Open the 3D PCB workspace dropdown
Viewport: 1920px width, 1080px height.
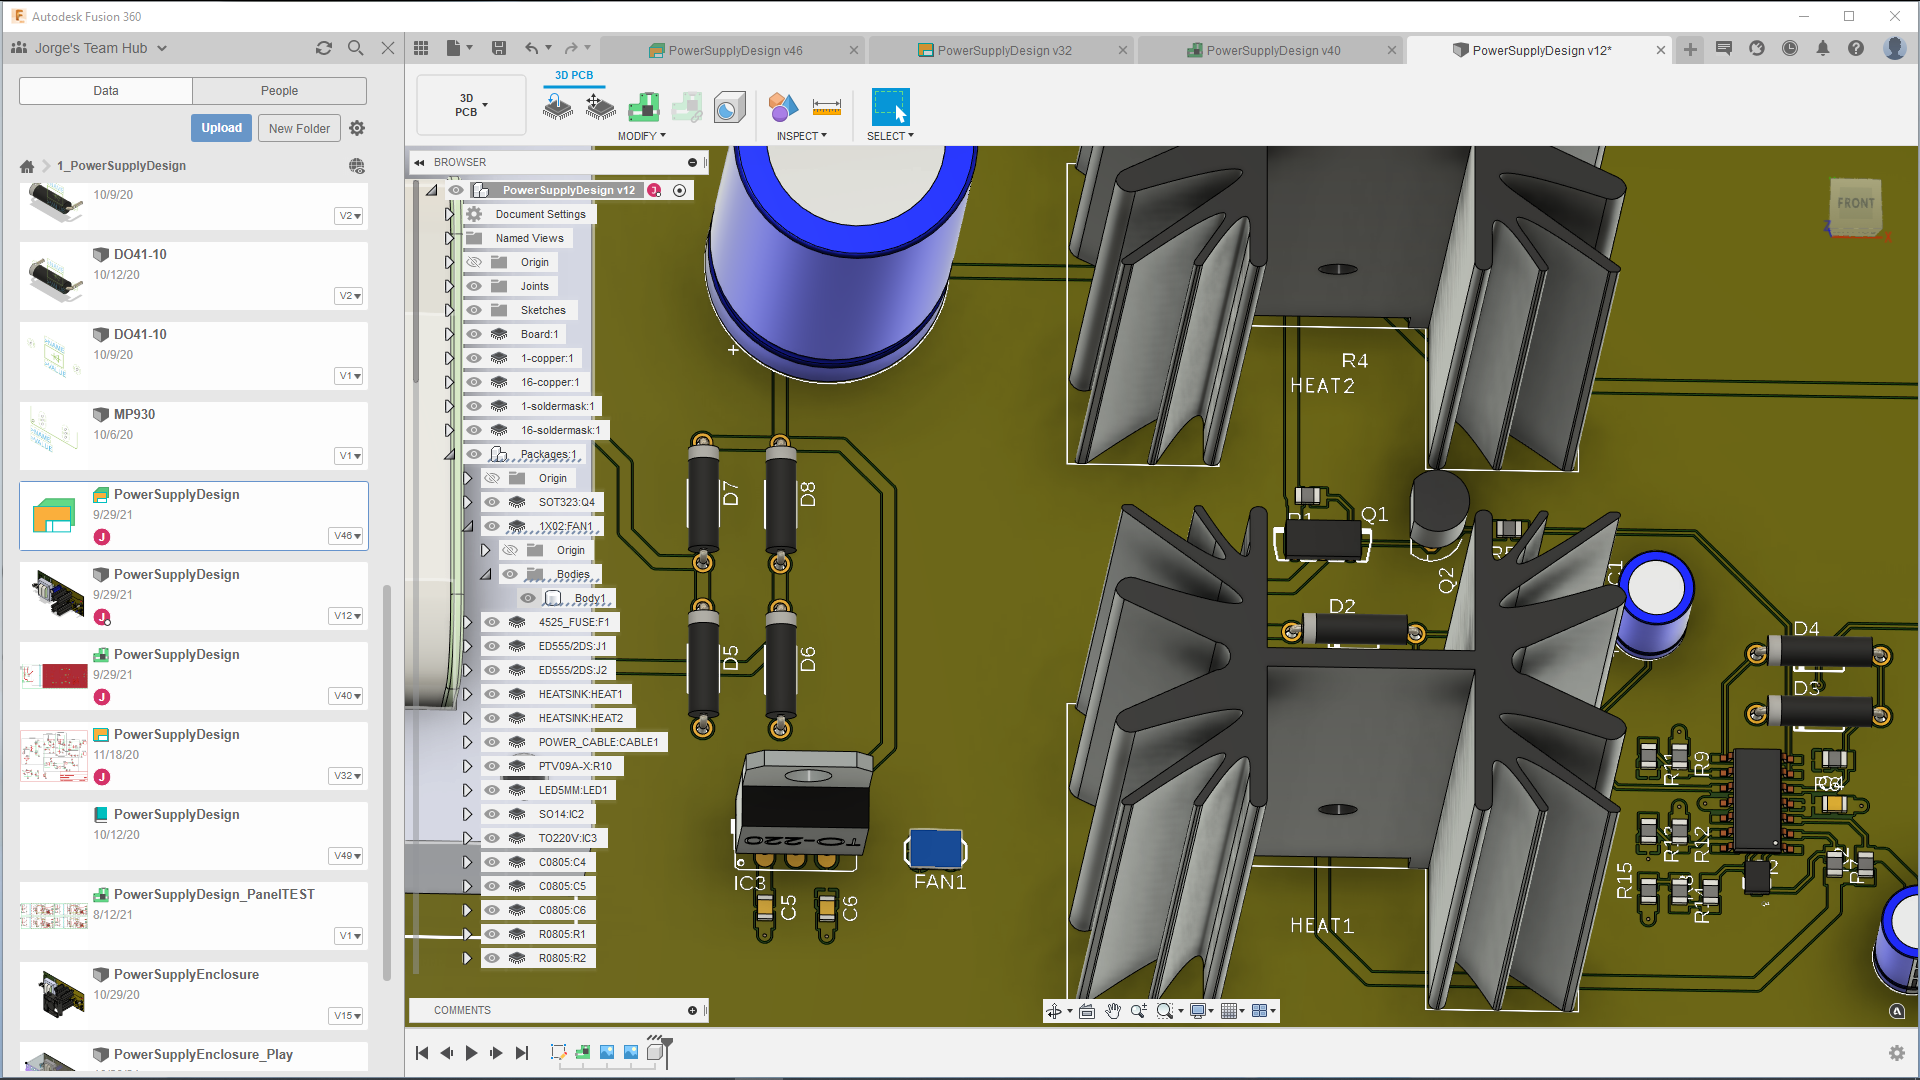pyautogui.click(x=471, y=105)
